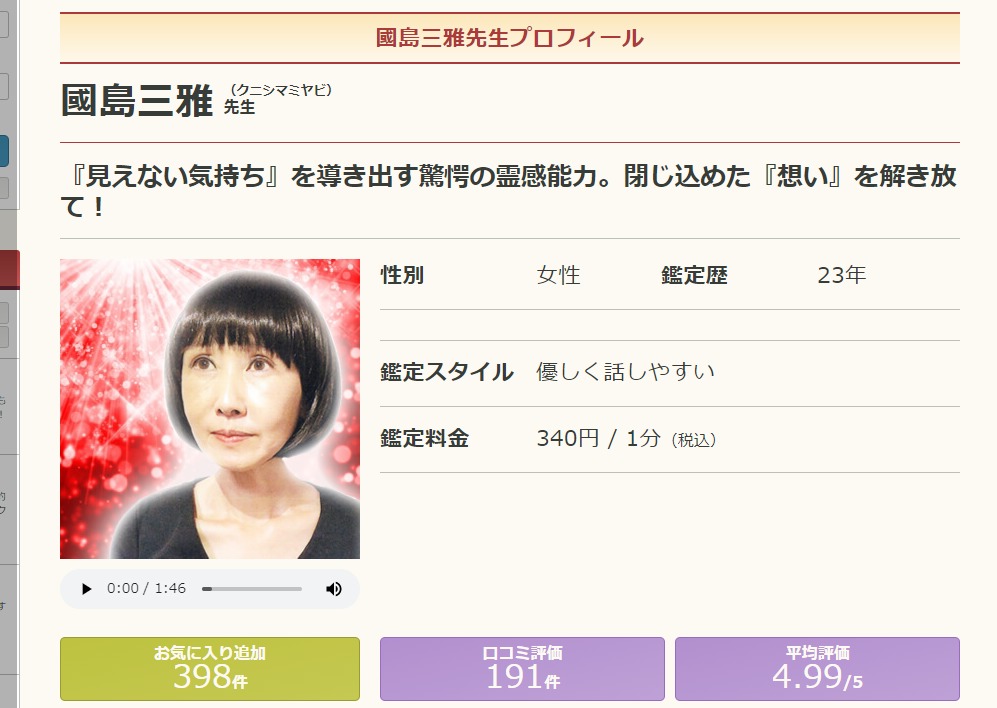The width and height of the screenshot is (997, 708).
Task: Mute the audio player volume icon
Action: (x=333, y=589)
